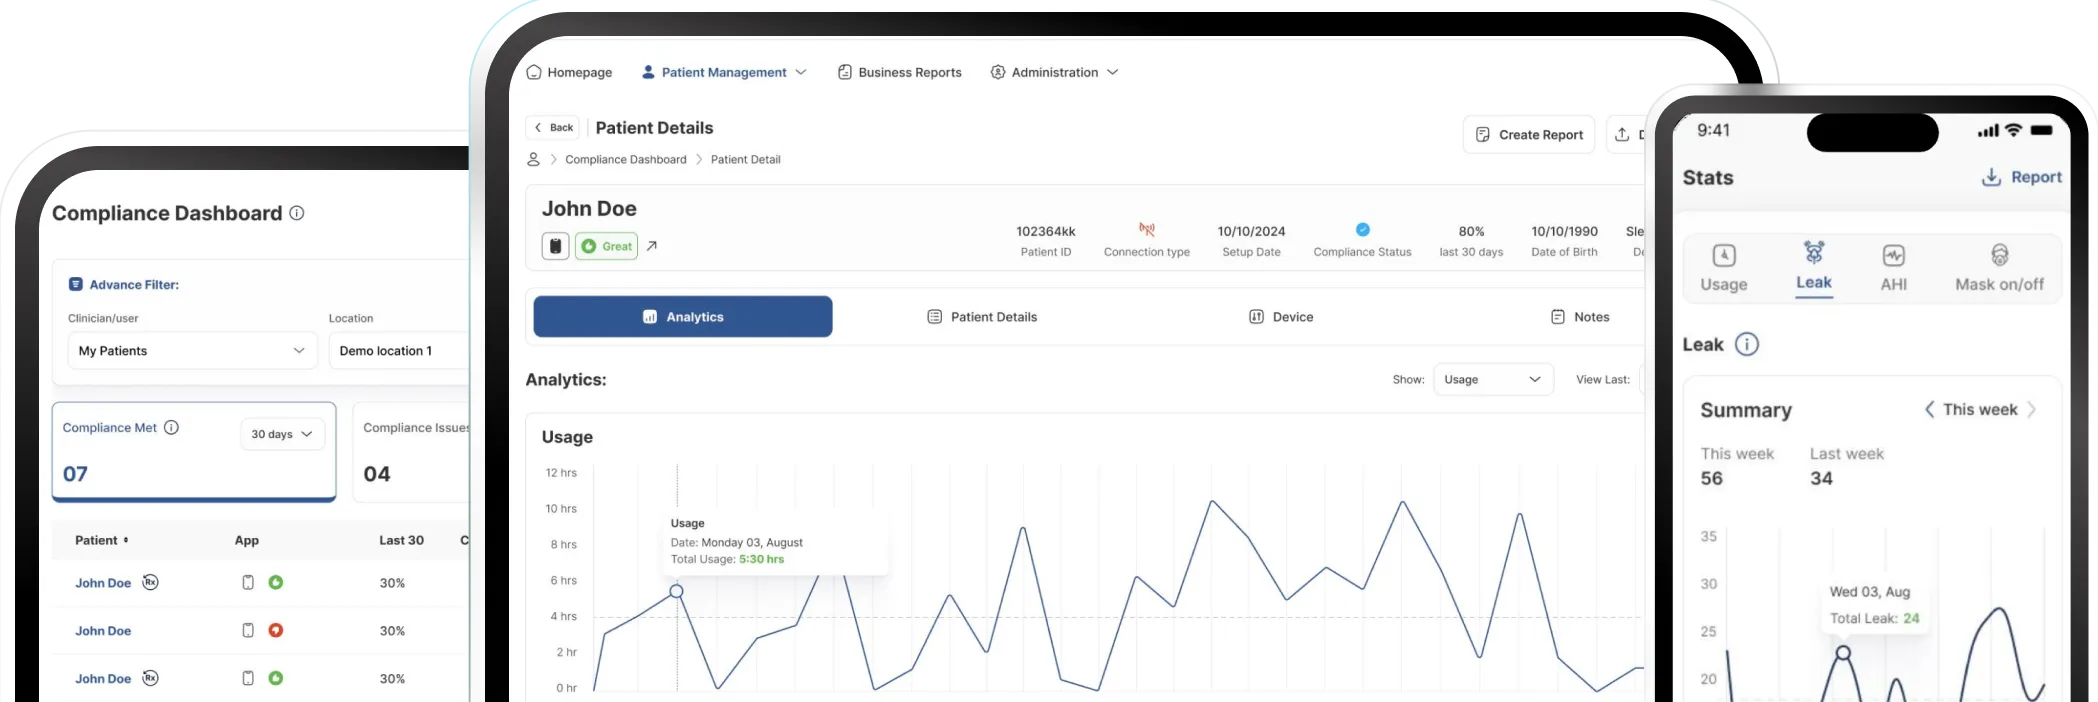Click the info icon beside Compliance Met

point(171,427)
